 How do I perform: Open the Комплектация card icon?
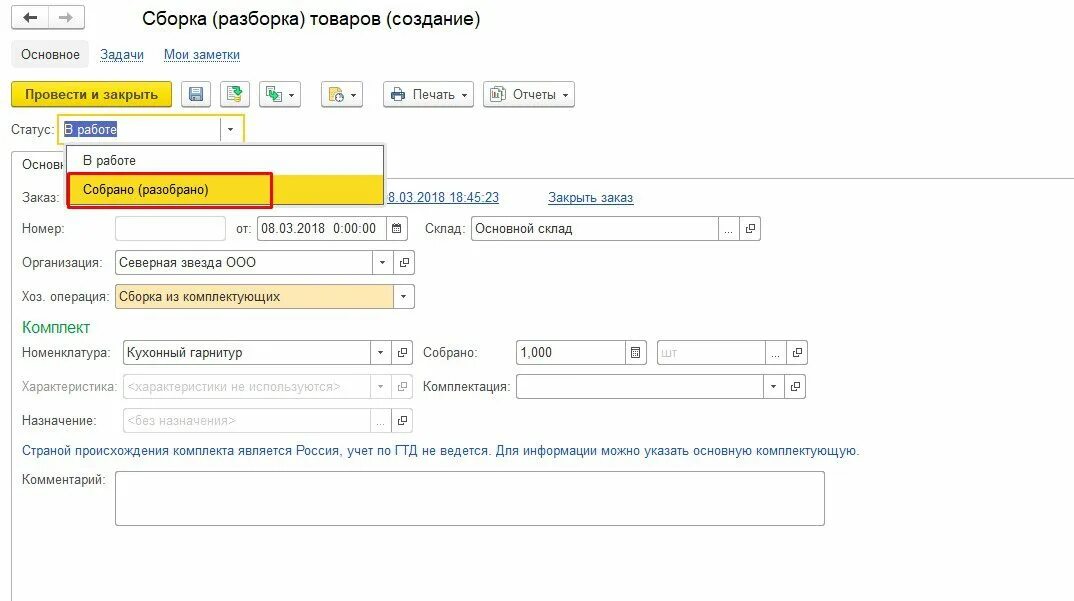(795, 387)
